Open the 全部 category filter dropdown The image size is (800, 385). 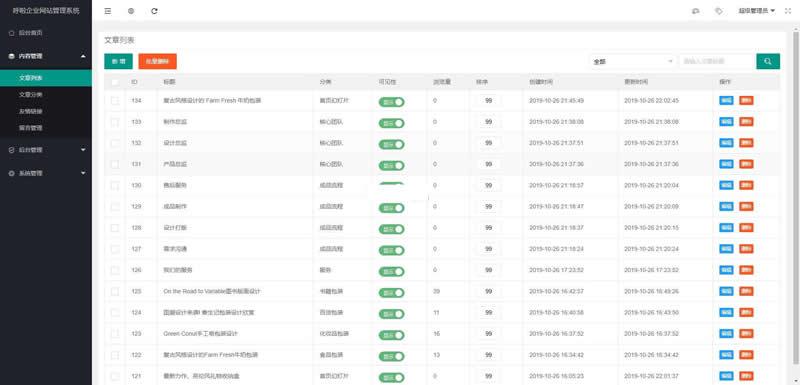coord(633,61)
